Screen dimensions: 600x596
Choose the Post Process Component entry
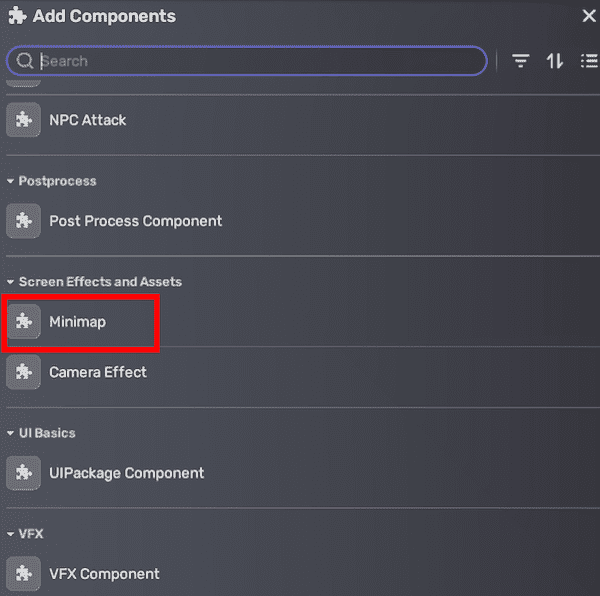tap(136, 221)
